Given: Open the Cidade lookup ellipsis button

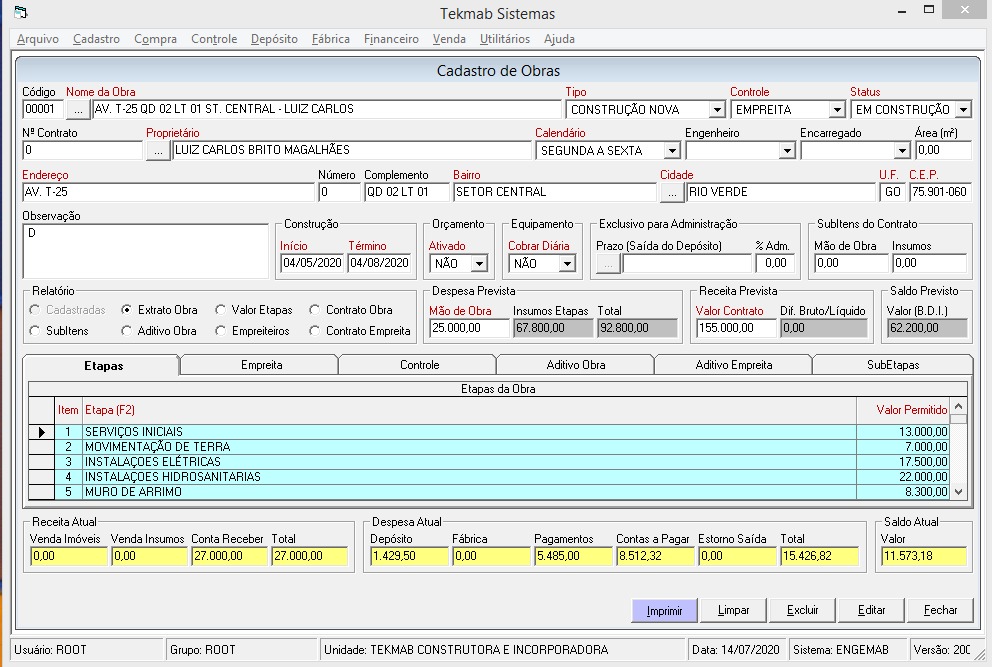Looking at the screenshot, I should (672, 192).
